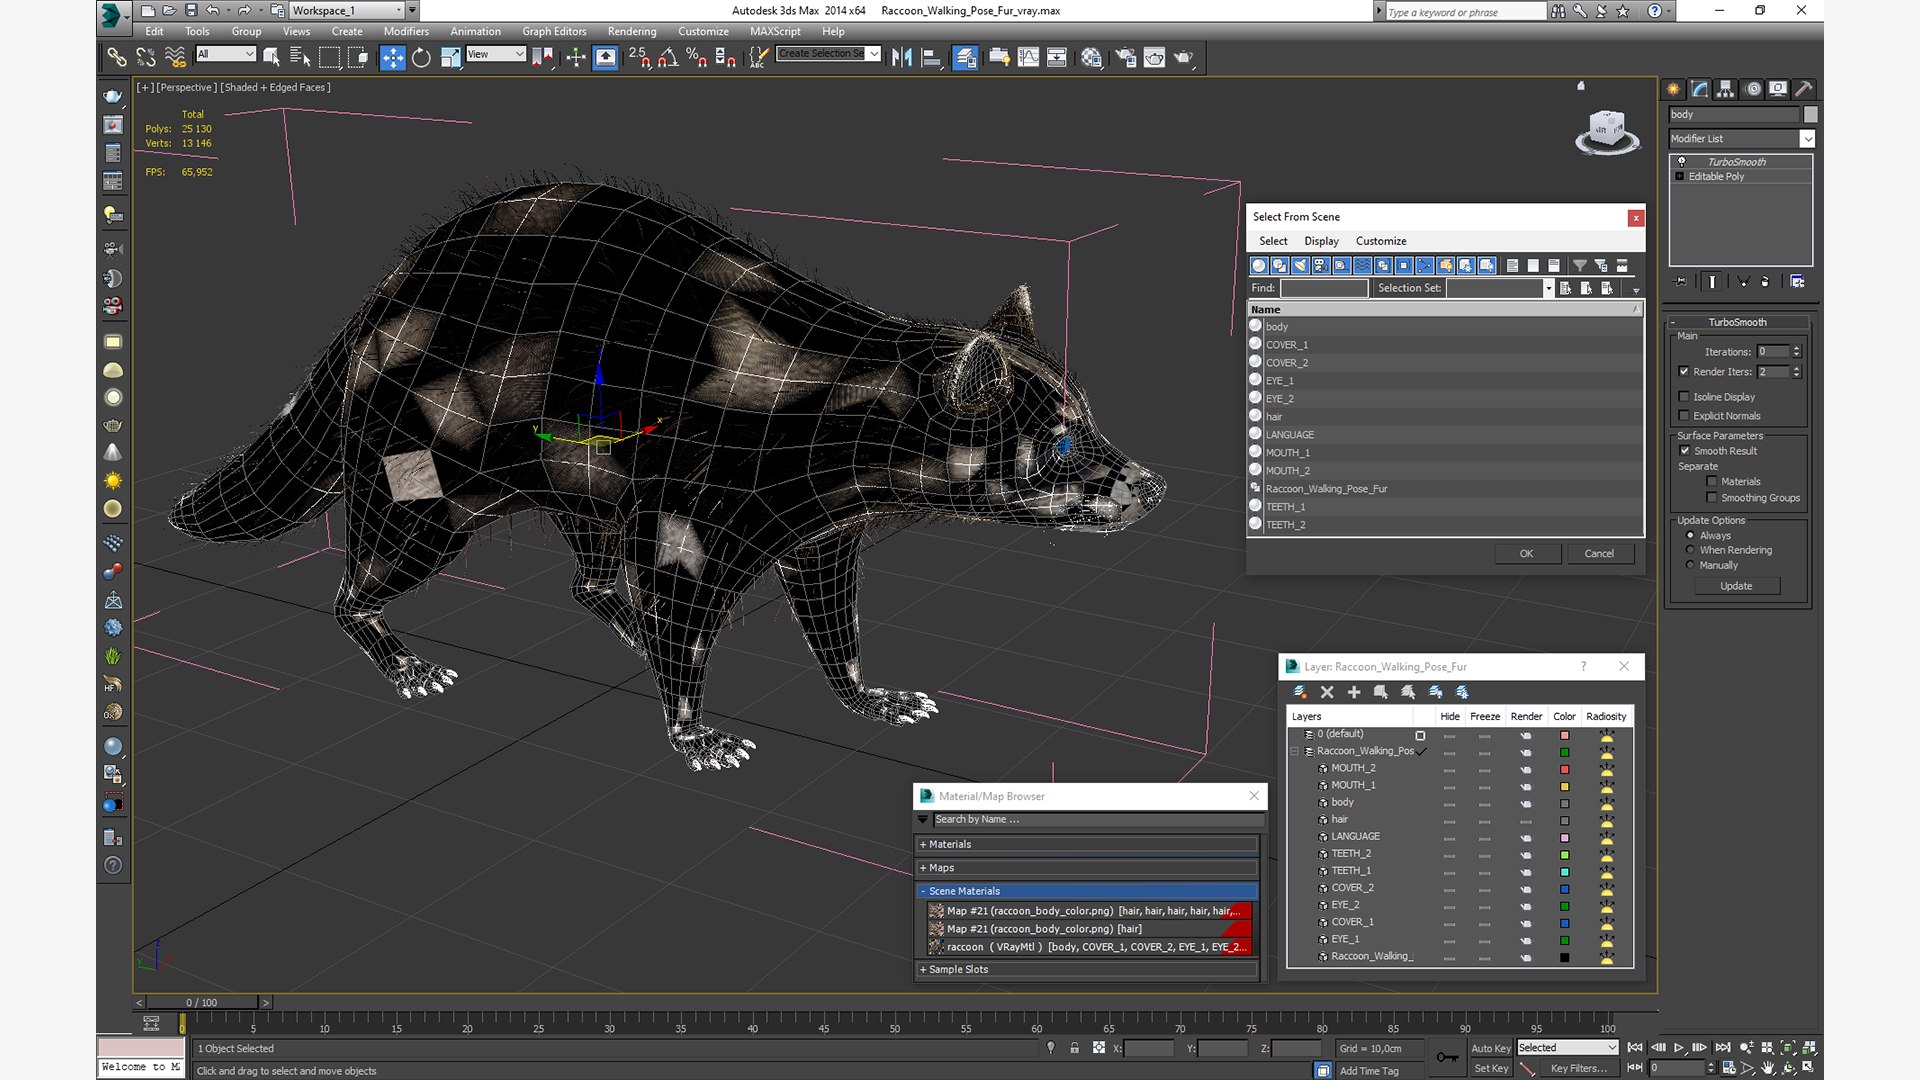Open Key Filters dialog button
Image resolution: width=1920 pixels, height=1080 pixels.
tap(1579, 1068)
